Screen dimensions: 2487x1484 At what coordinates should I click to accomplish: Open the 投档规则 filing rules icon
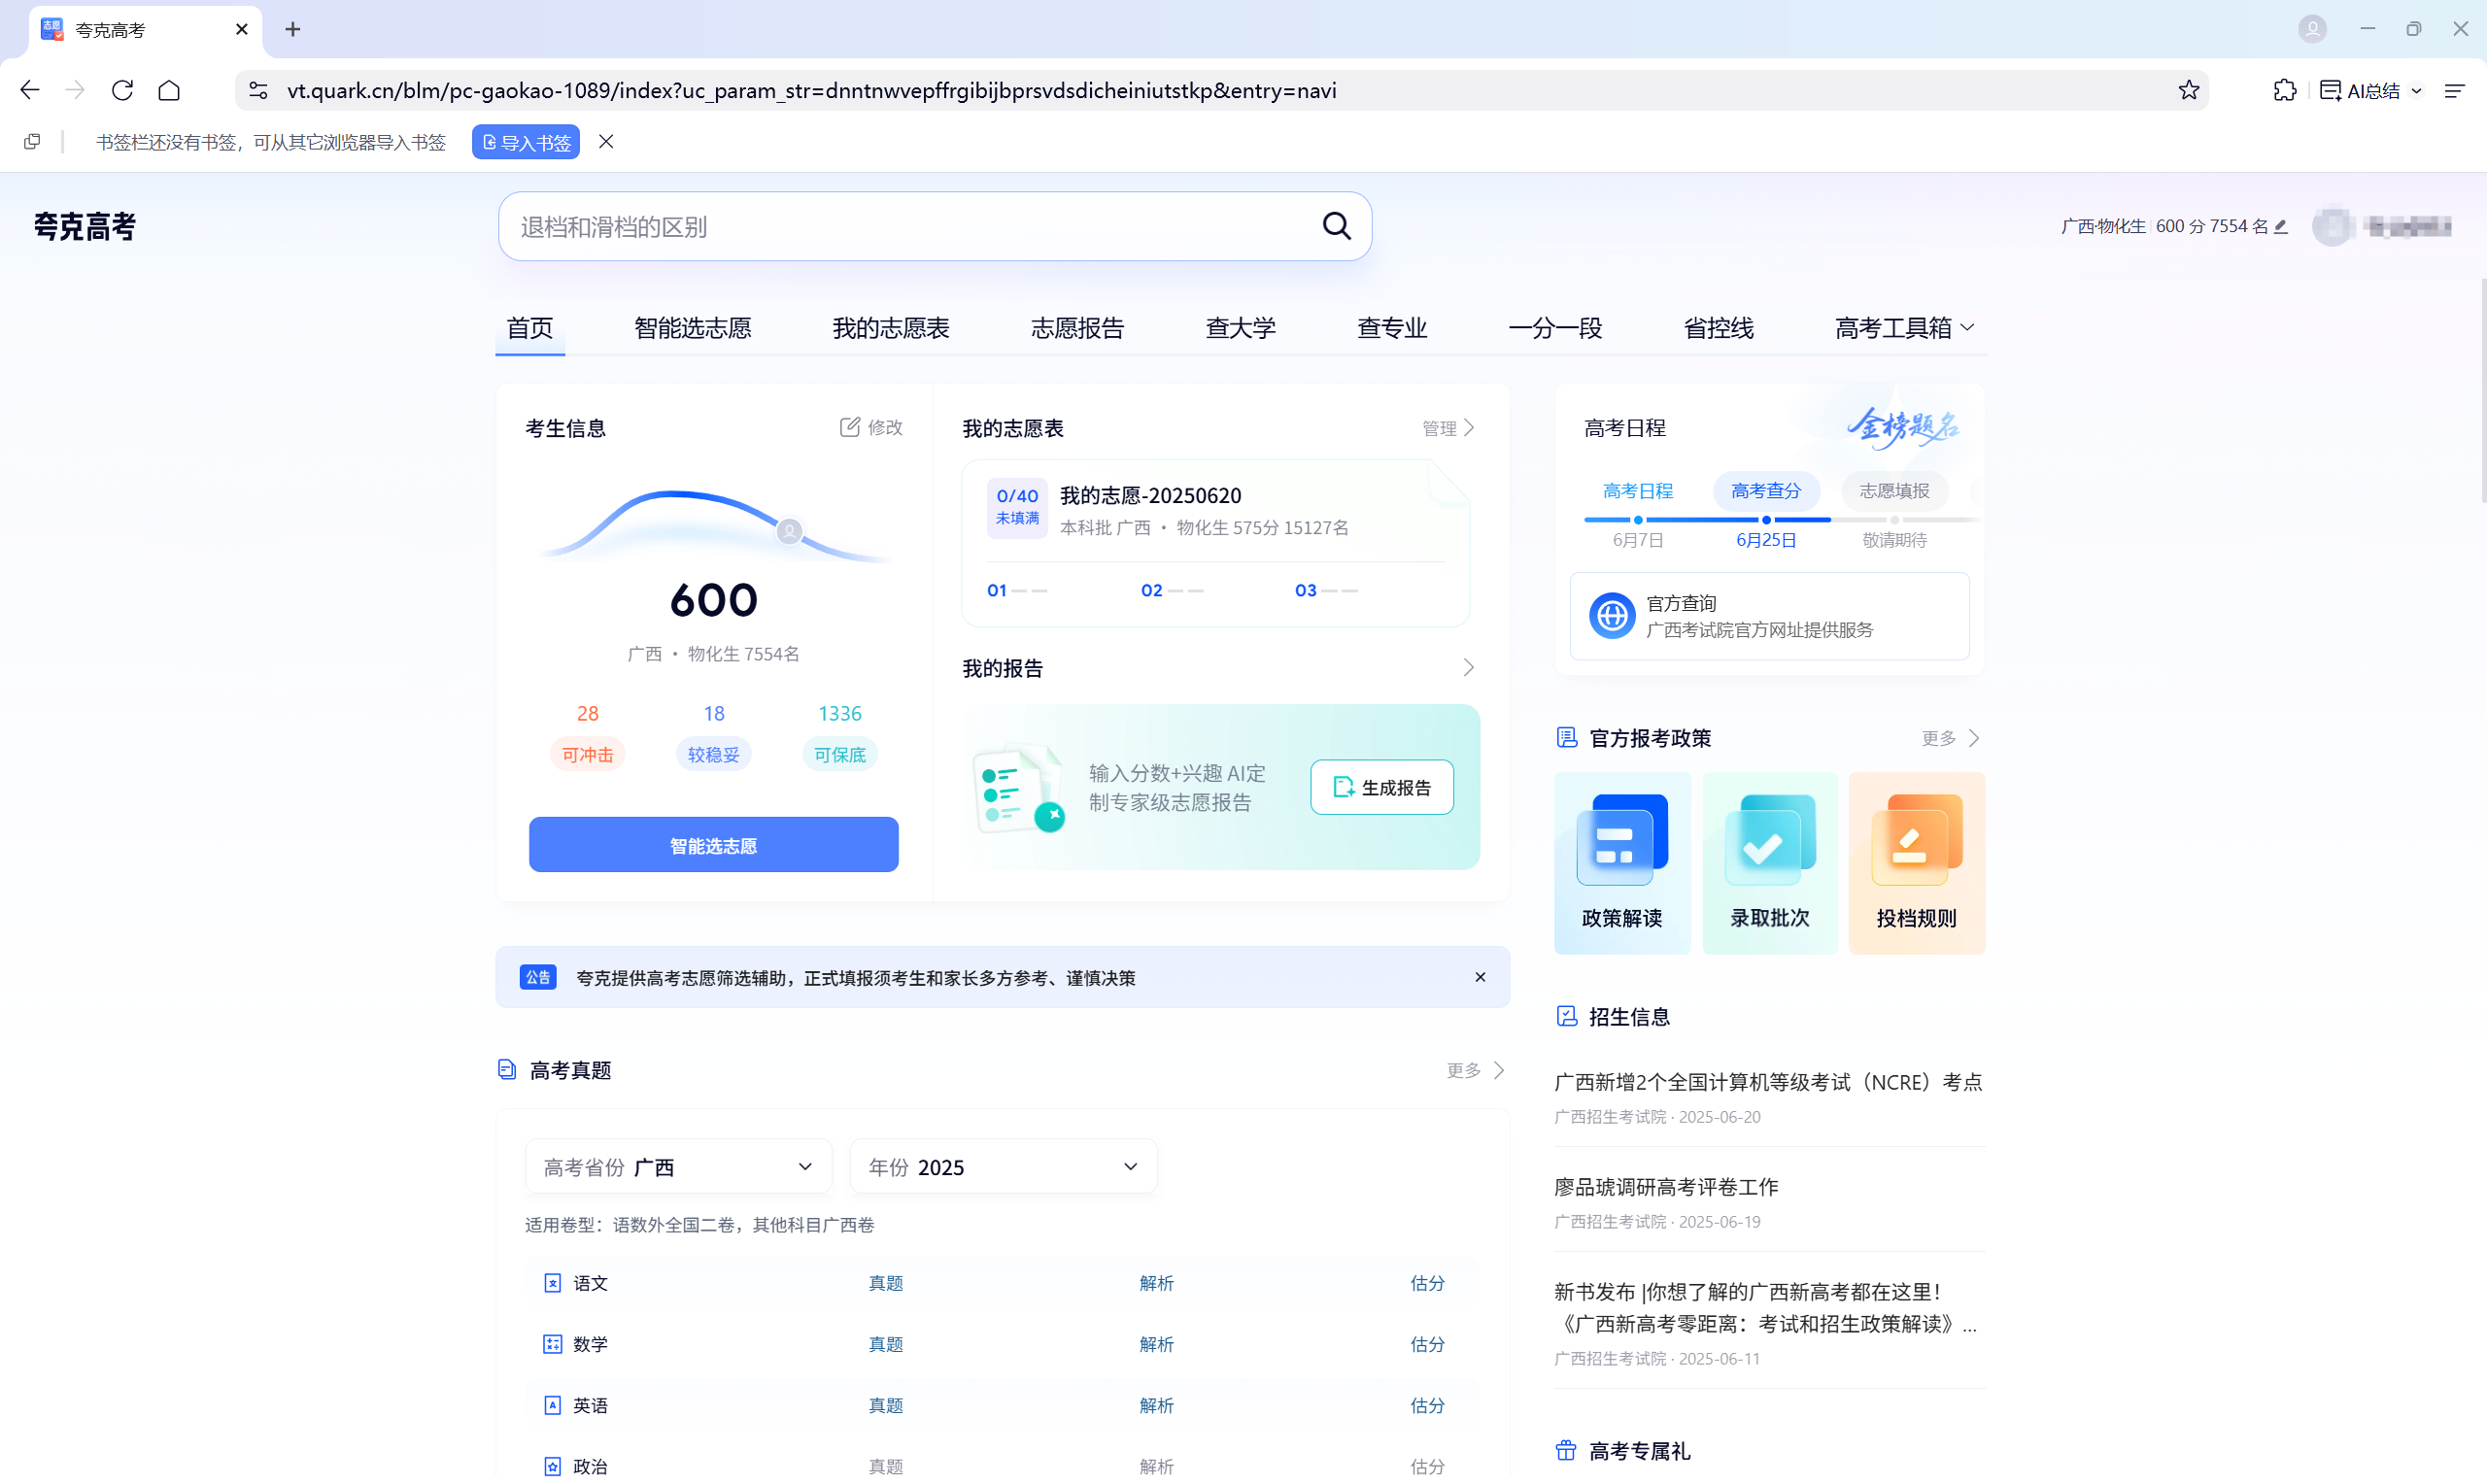(x=1915, y=838)
